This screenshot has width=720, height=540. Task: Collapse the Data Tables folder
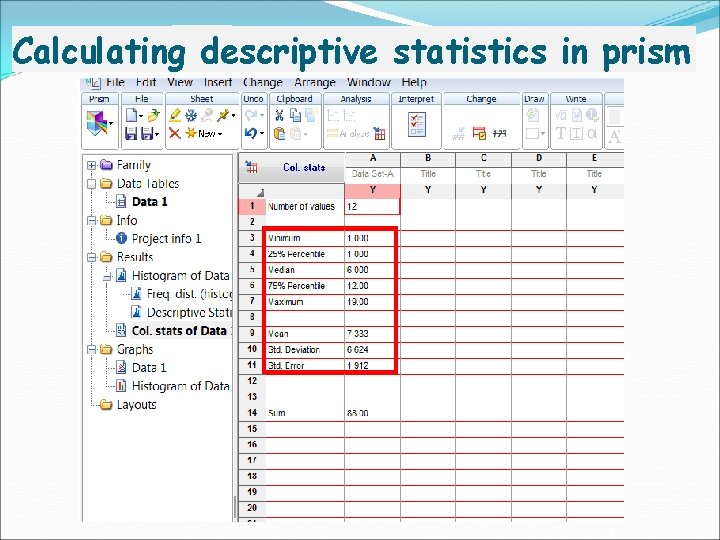91,184
